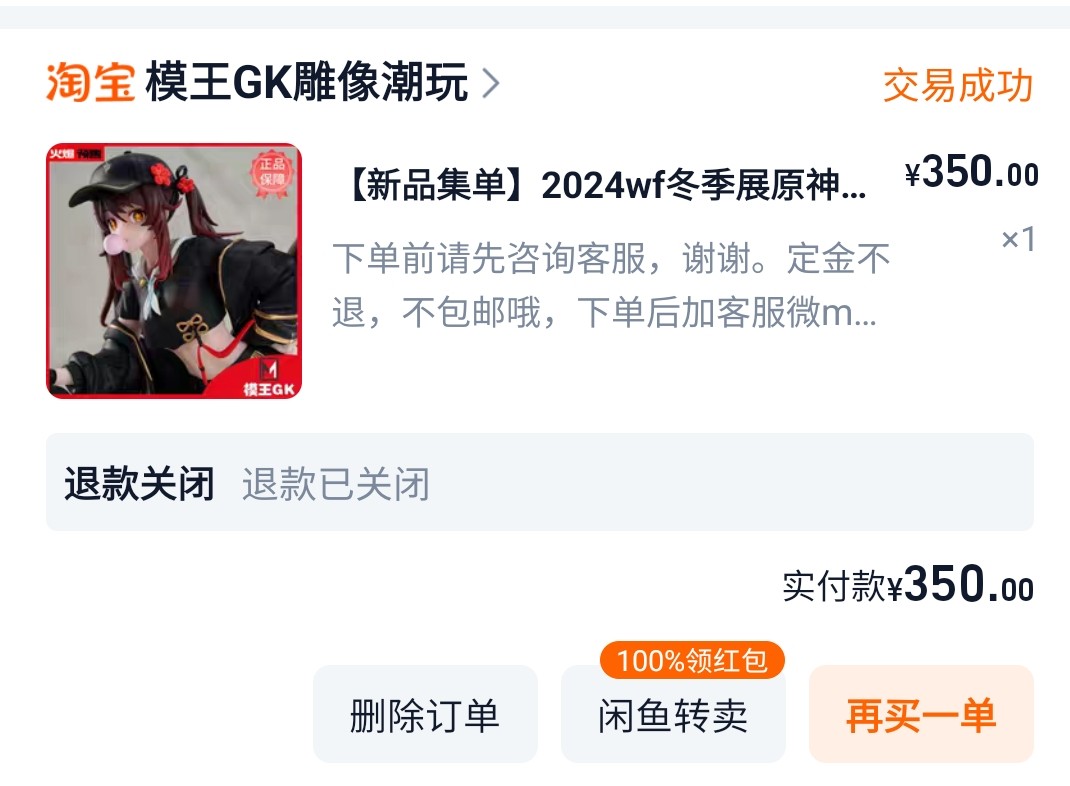
Task: Open product title 新品集单 2024wf冬季展
Action: coord(606,185)
